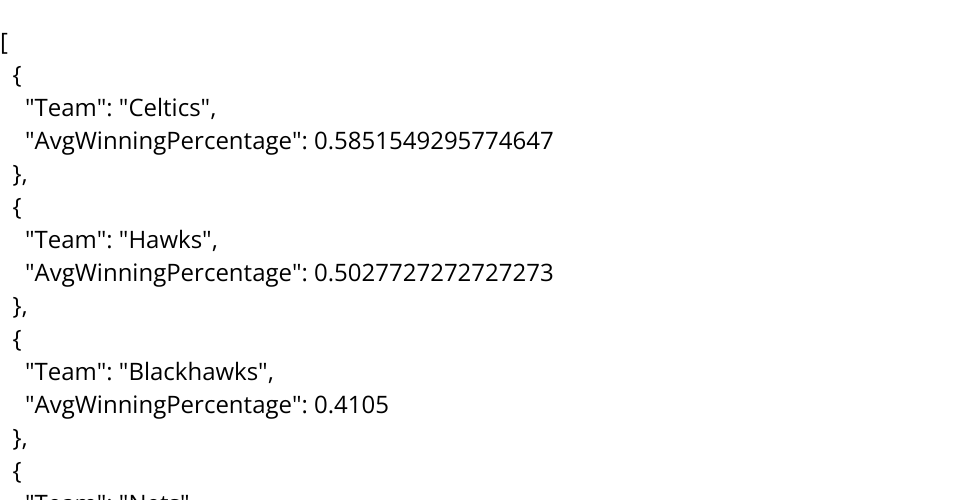Click the closing brace after Blackhawks entry

[x=17, y=438]
